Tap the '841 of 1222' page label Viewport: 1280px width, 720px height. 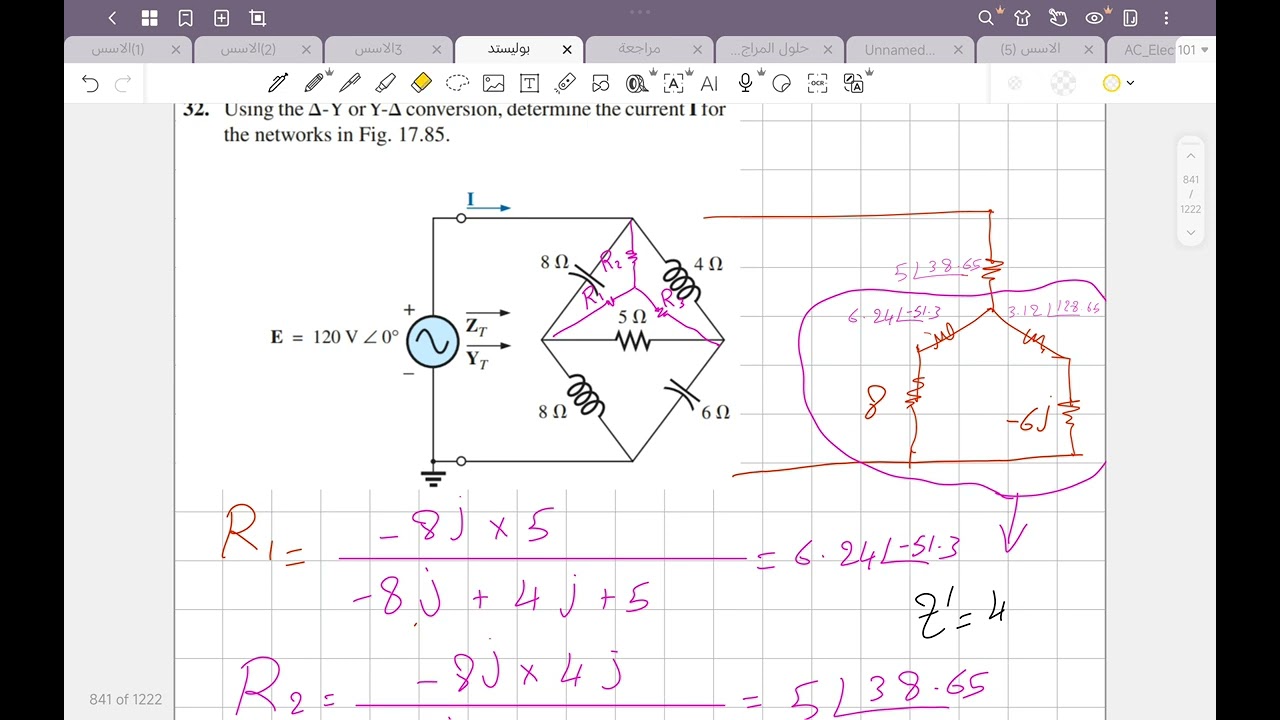(x=125, y=699)
